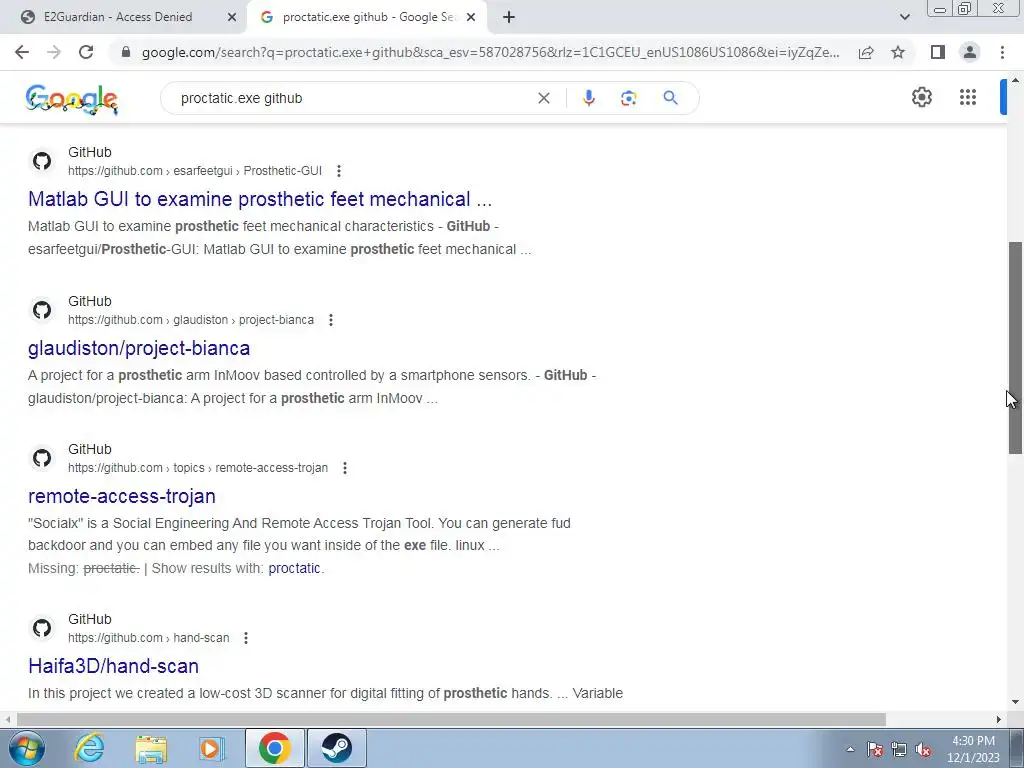
Task: Click the browser forward arrow
Action: (54, 52)
